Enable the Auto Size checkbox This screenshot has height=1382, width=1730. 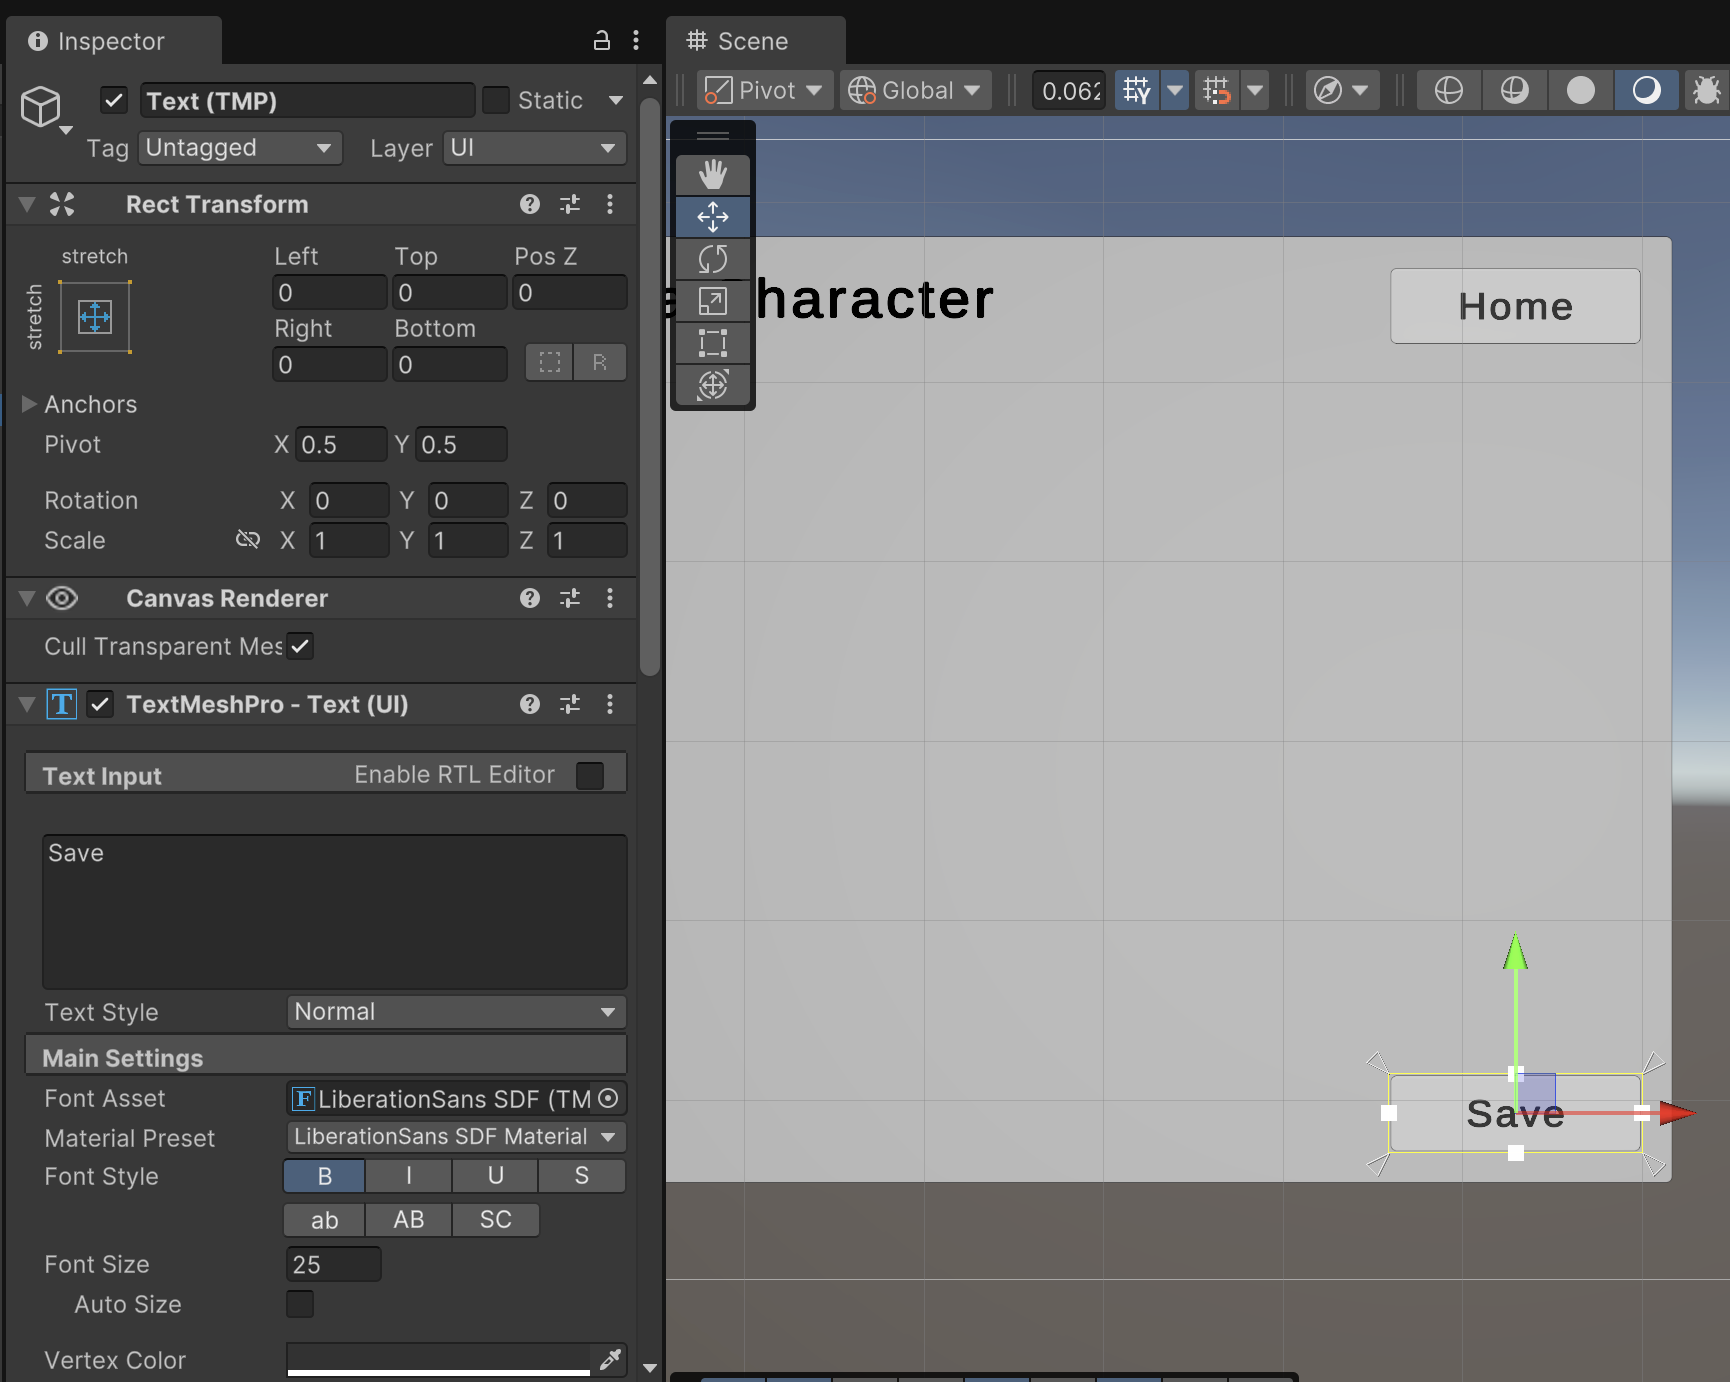point(300,1304)
